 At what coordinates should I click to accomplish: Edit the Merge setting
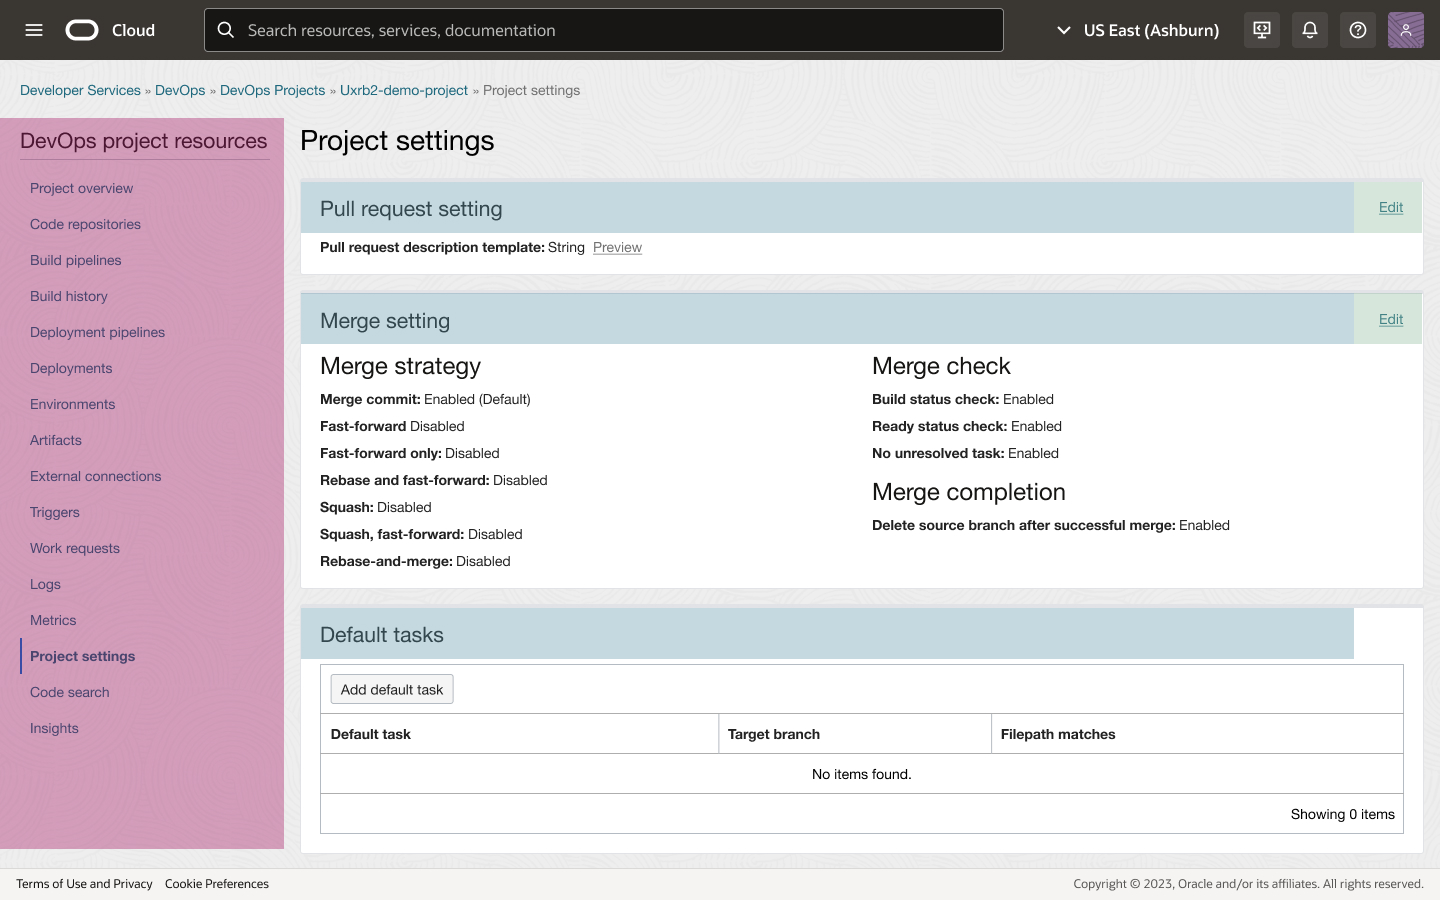[1390, 319]
